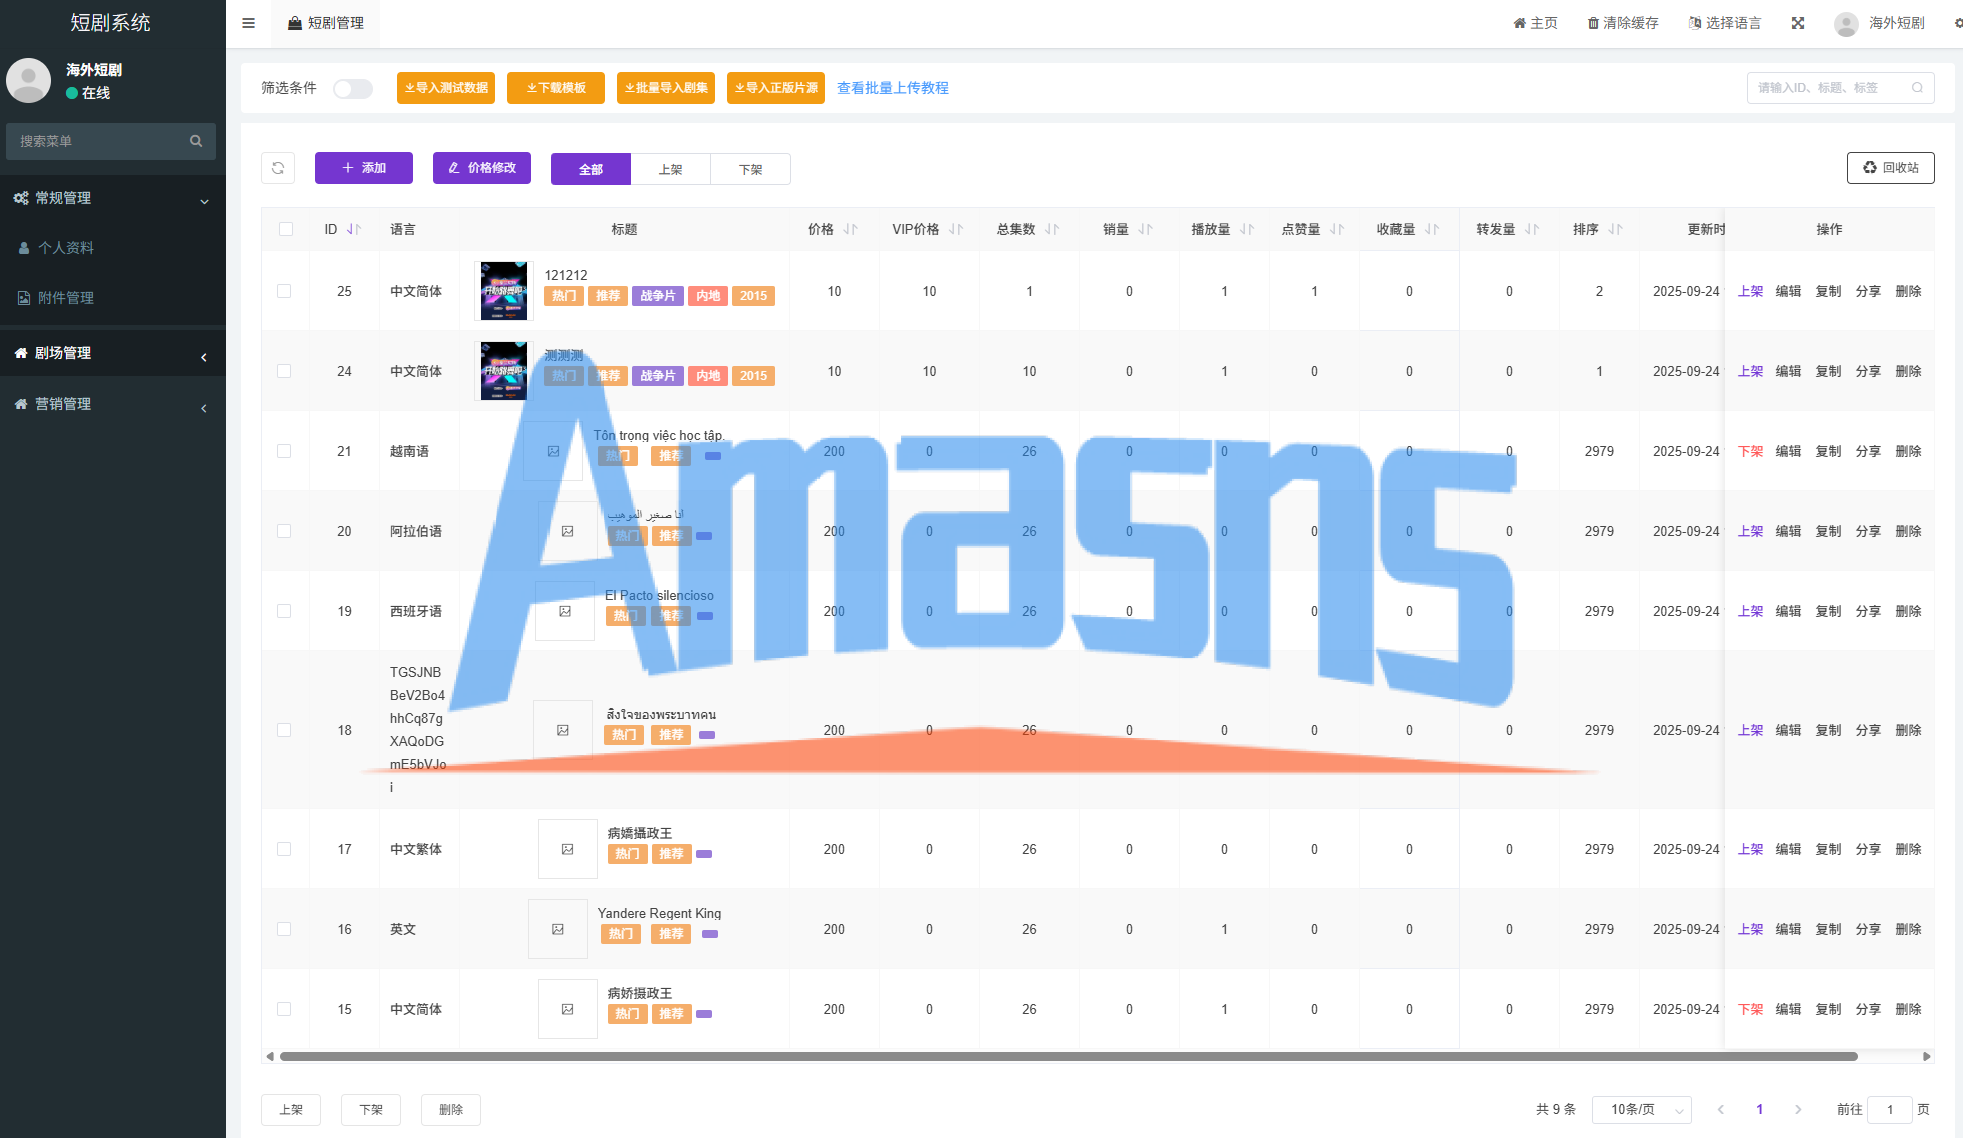Check the checkbox for row ID 25
This screenshot has width=1963, height=1138.
[x=284, y=291]
